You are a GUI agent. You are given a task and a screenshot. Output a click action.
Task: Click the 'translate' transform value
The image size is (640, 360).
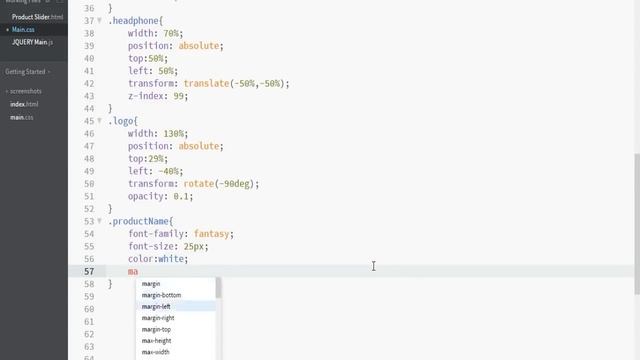tap(207, 84)
